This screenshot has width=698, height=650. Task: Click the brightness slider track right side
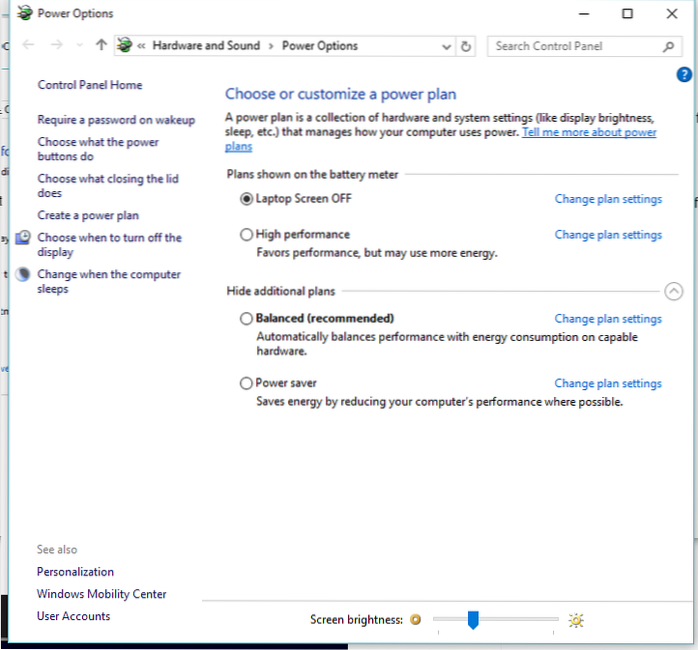point(519,619)
